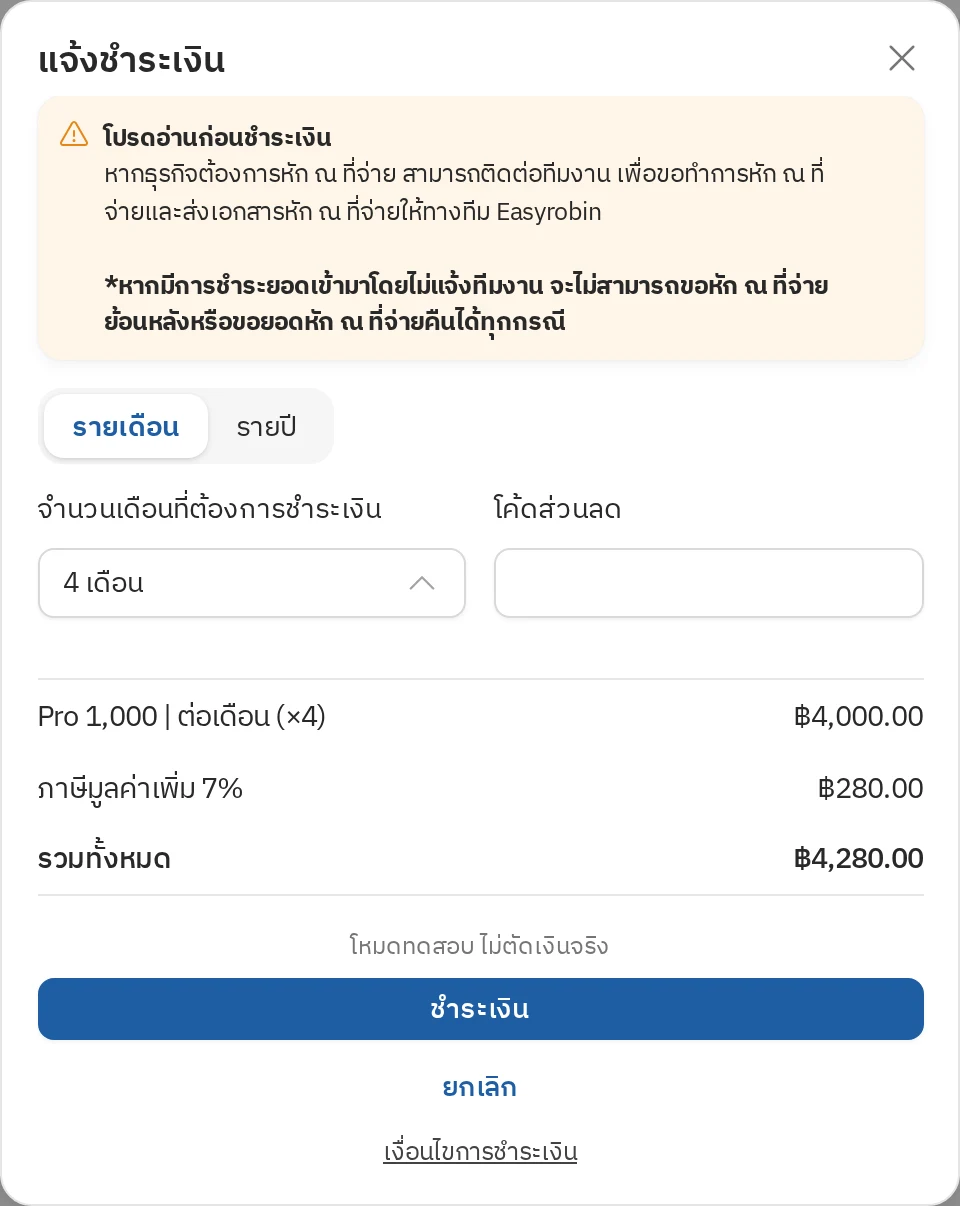Close the แจ้งชำระเงิน dialog with X icon
960x1206 pixels.
(x=901, y=59)
